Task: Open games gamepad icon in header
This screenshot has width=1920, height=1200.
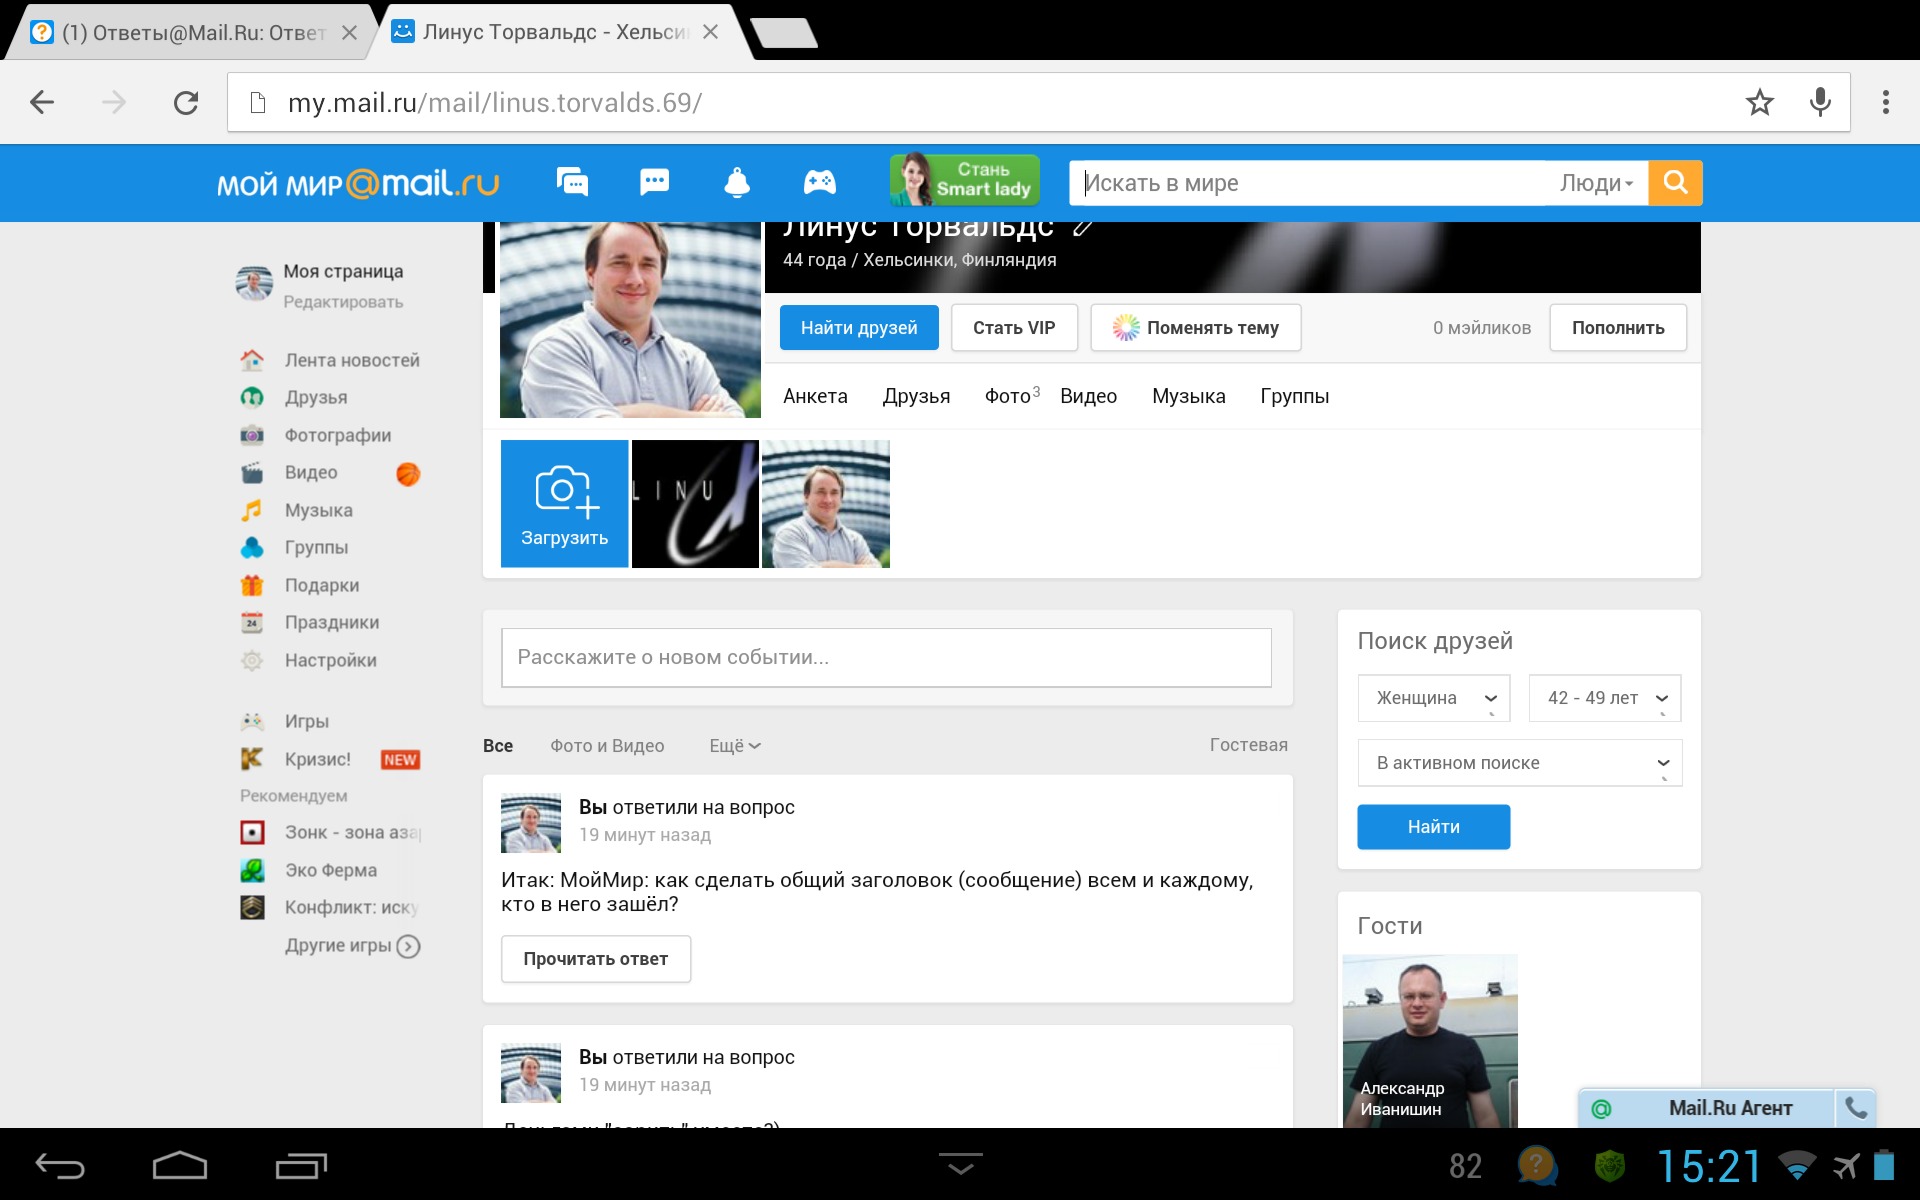Action: (820, 182)
